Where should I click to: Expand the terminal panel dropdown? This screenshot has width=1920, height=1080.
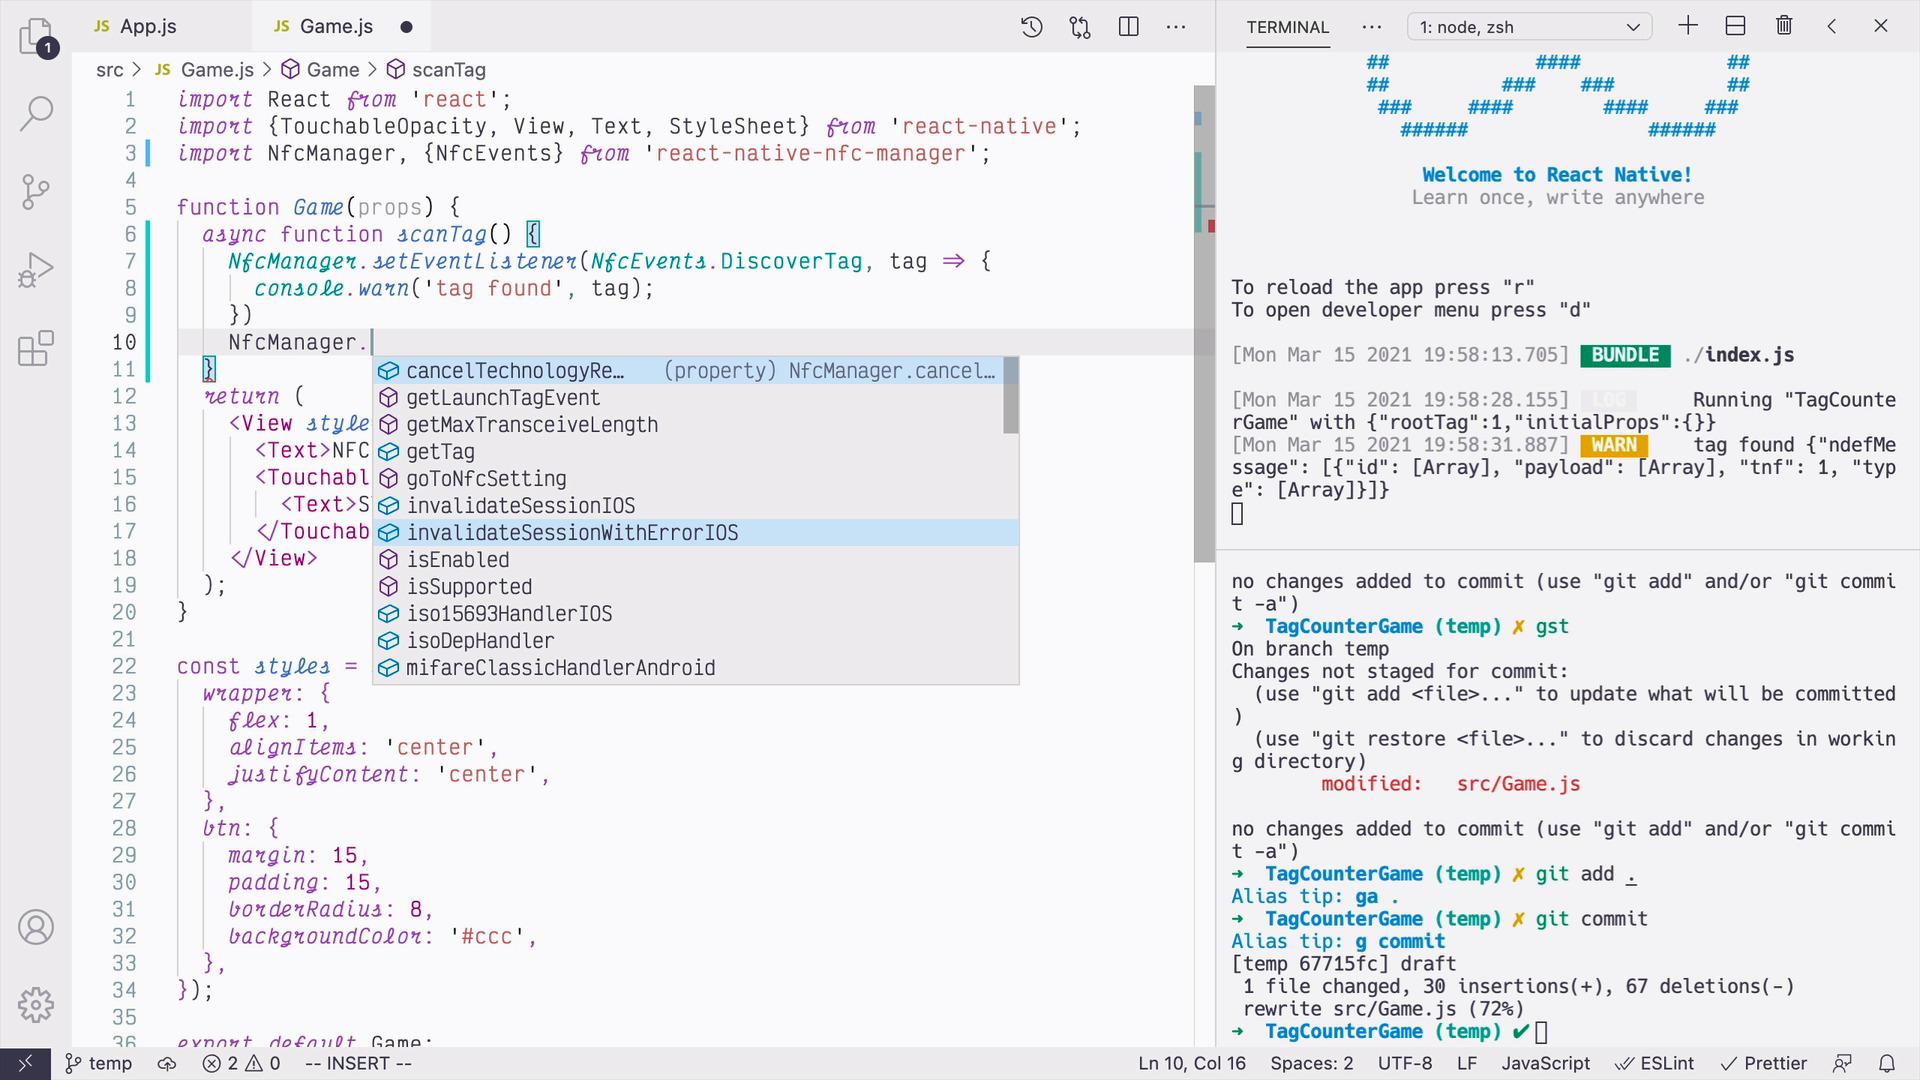coord(1633,26)
